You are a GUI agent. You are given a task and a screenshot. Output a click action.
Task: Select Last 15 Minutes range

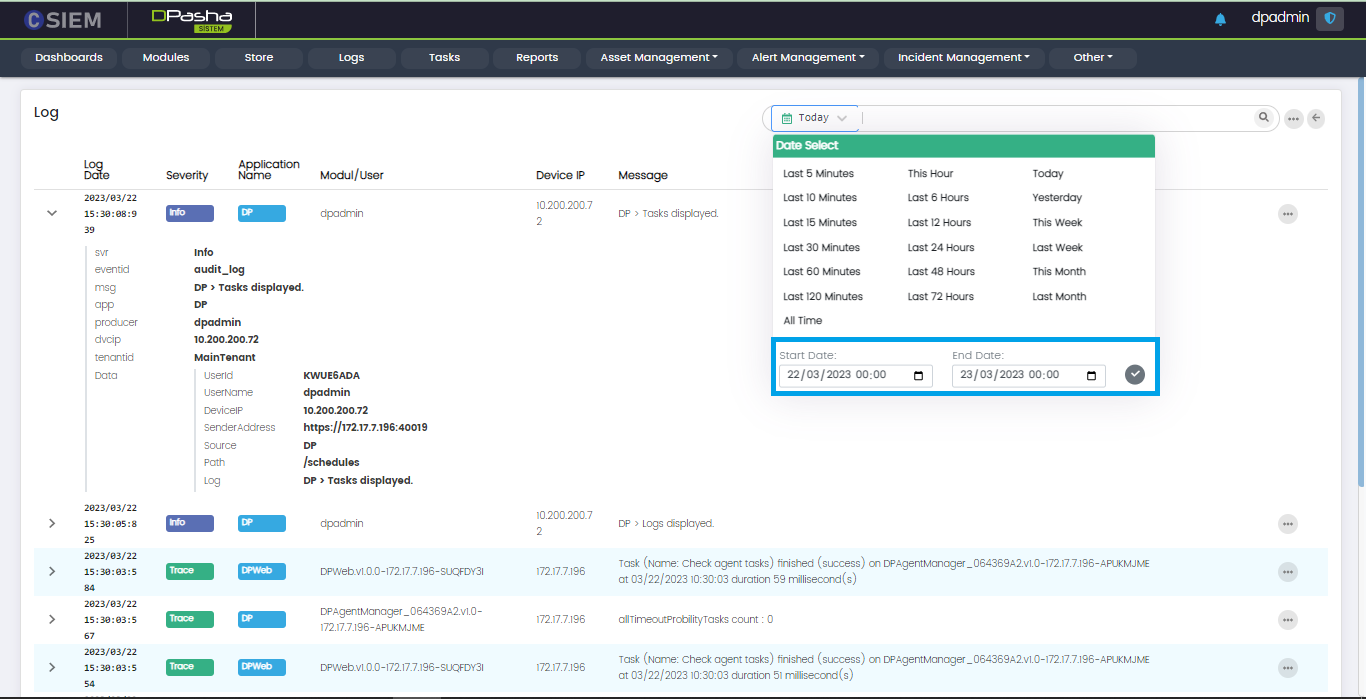point(820,223)
